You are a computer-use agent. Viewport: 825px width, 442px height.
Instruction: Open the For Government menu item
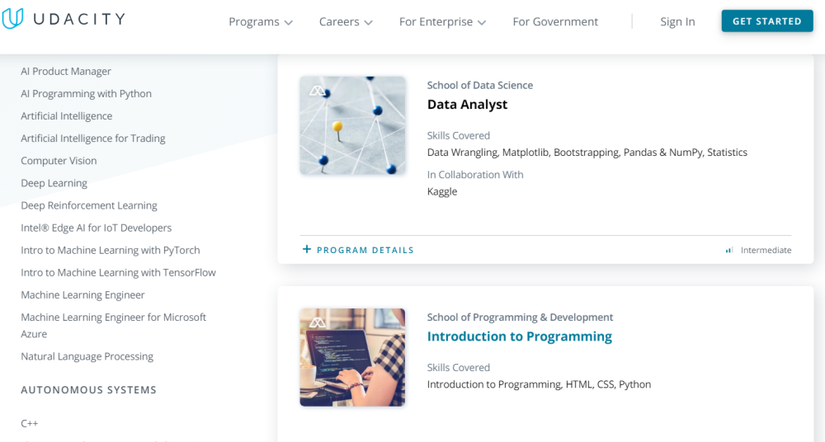point(555,22)
